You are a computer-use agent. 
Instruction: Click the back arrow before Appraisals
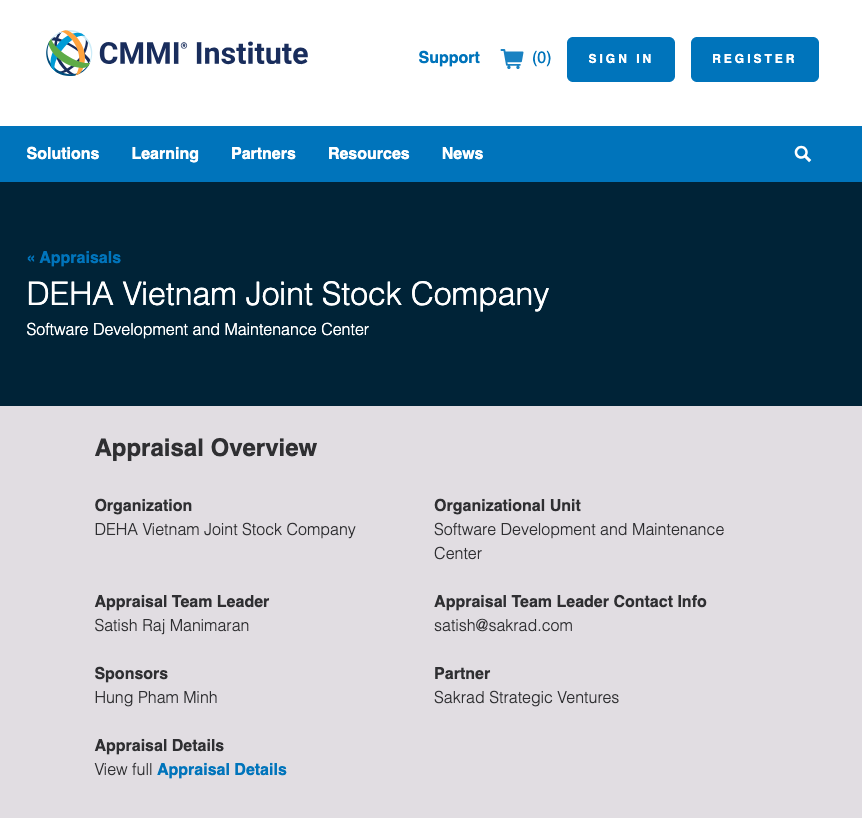[31, 257]
